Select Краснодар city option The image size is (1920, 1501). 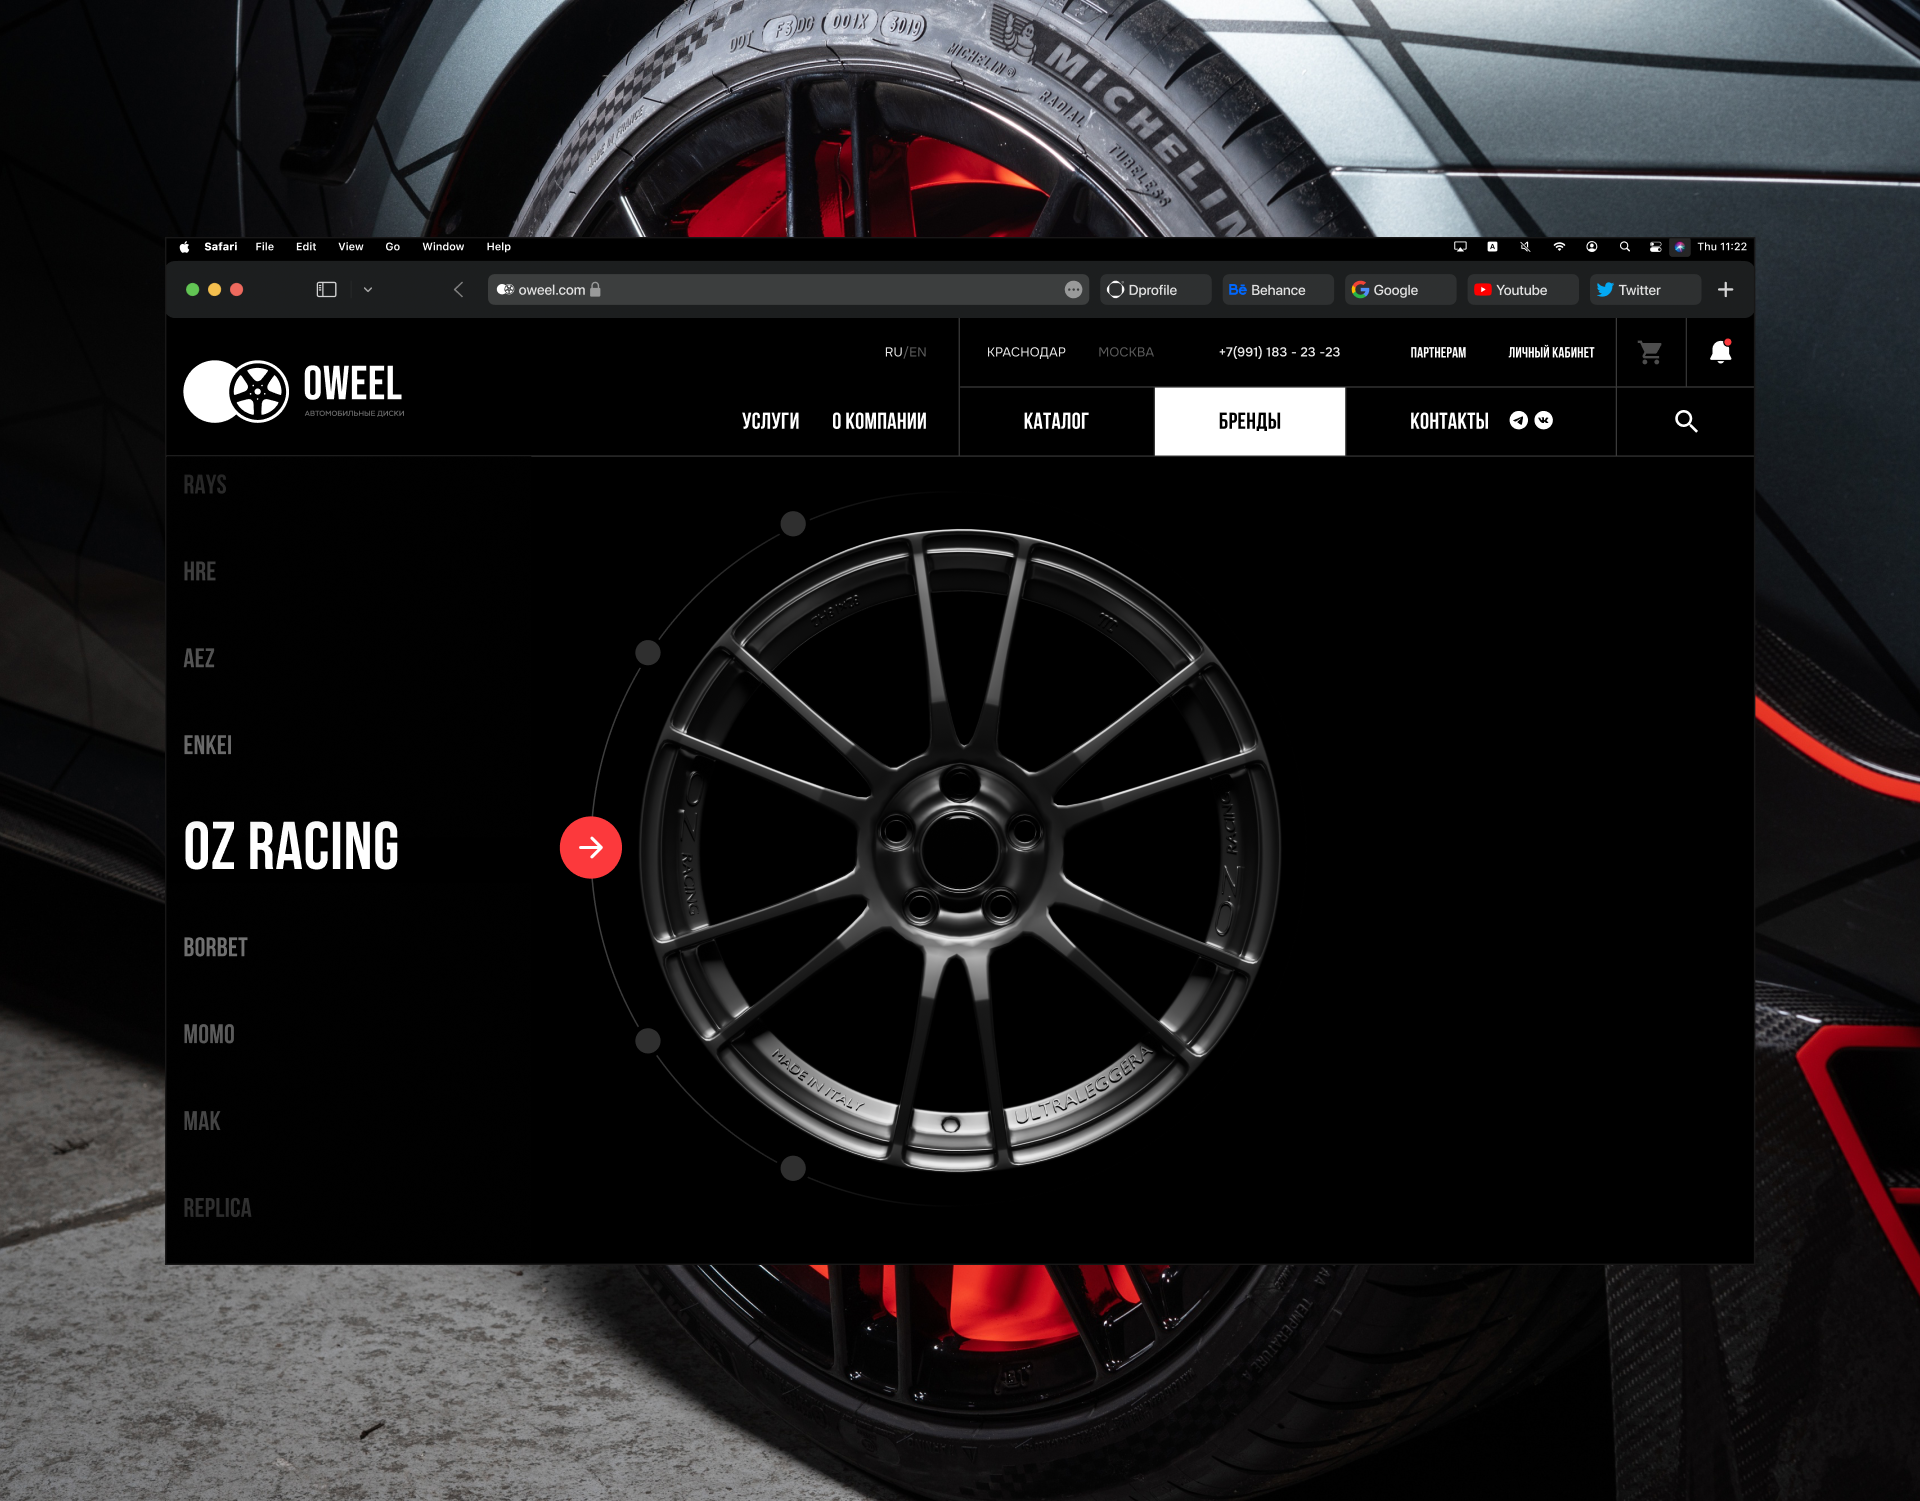1026,352
